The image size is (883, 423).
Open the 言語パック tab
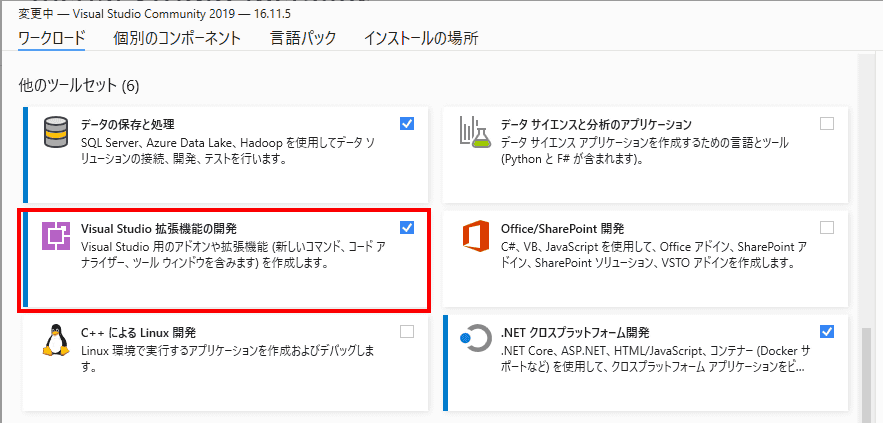tap(303, 38)
